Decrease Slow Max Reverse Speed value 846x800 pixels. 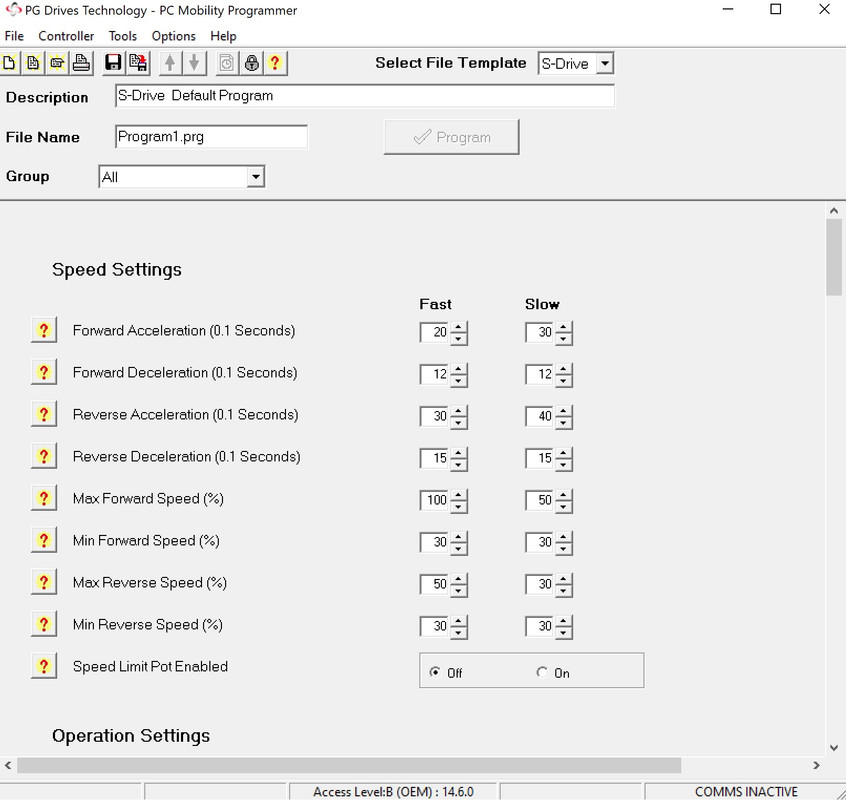[x=564, y=591]
